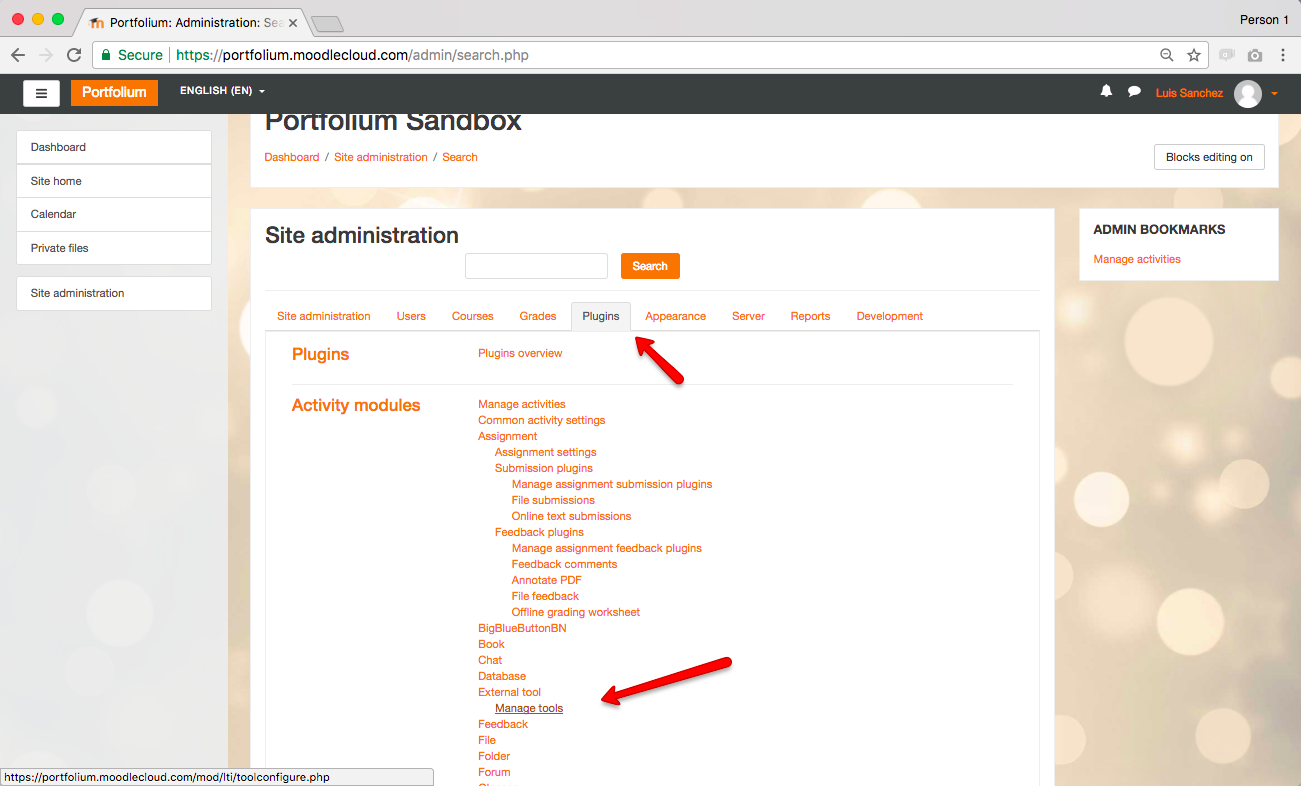
Task: Switch to the Users tab
Action: tap(411, 316)
